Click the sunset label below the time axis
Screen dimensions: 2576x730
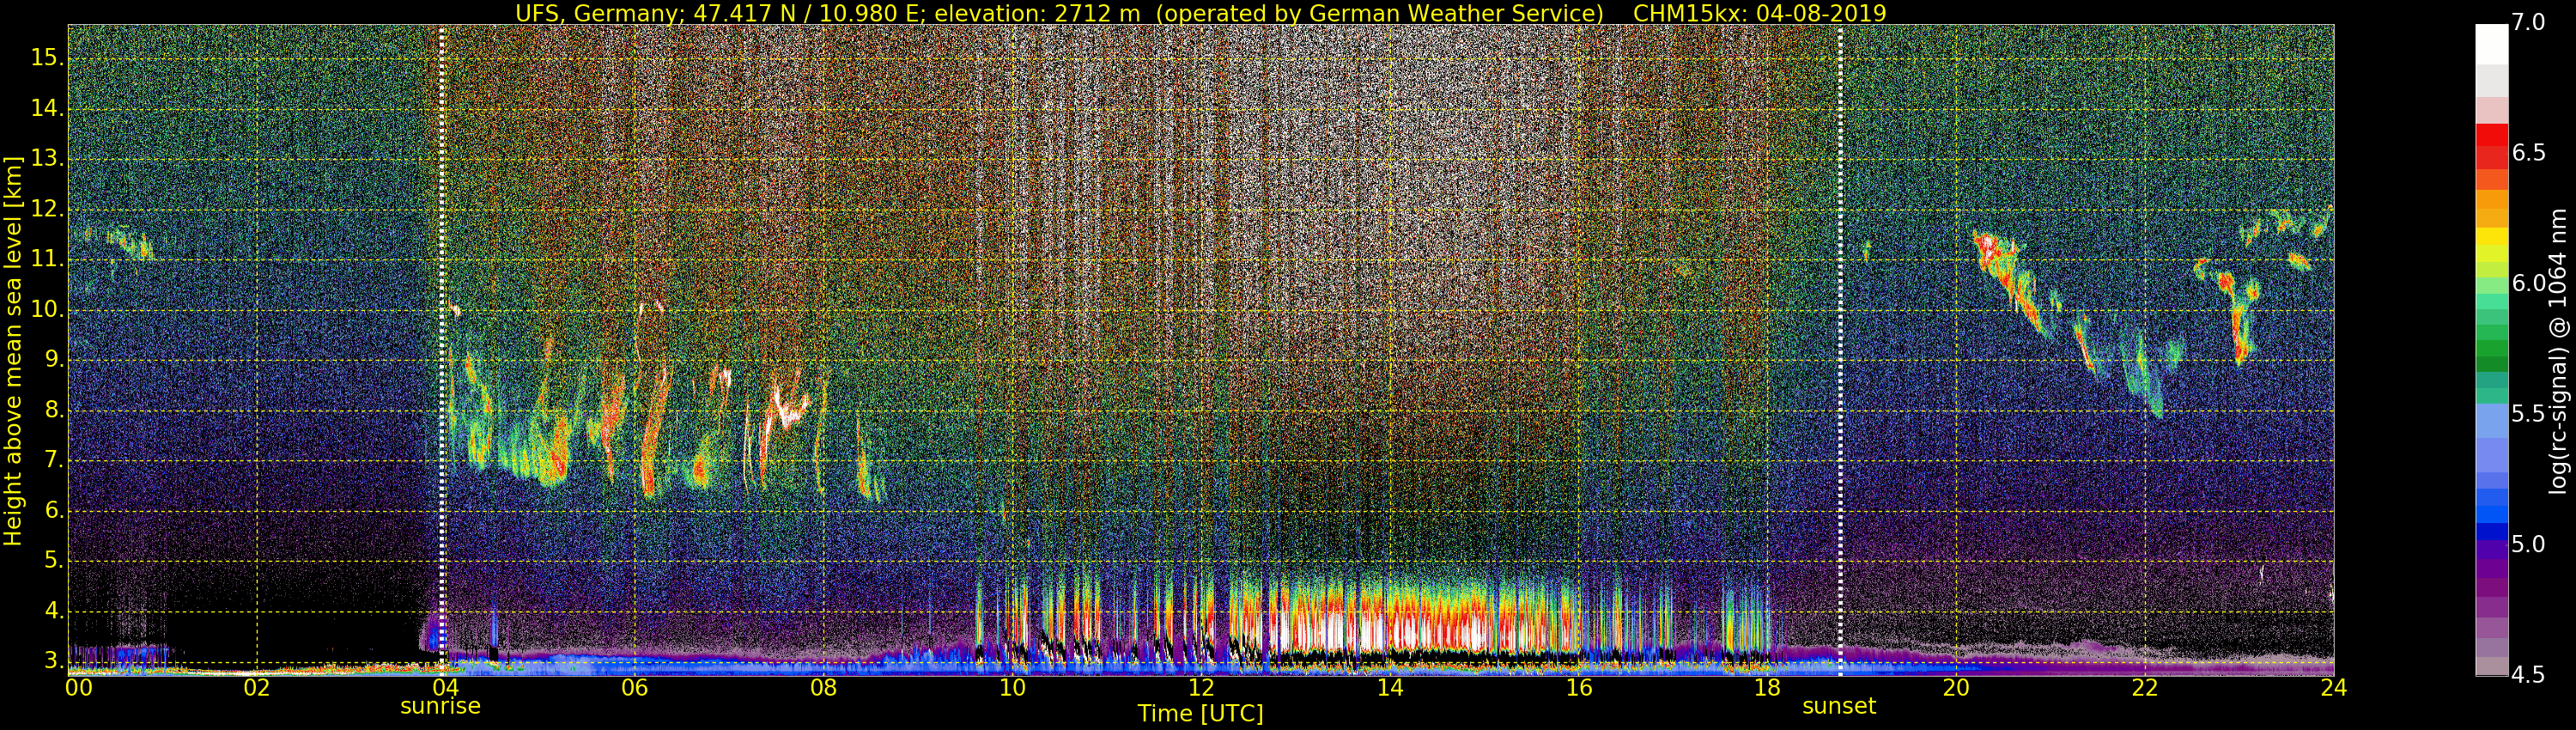1838,706
